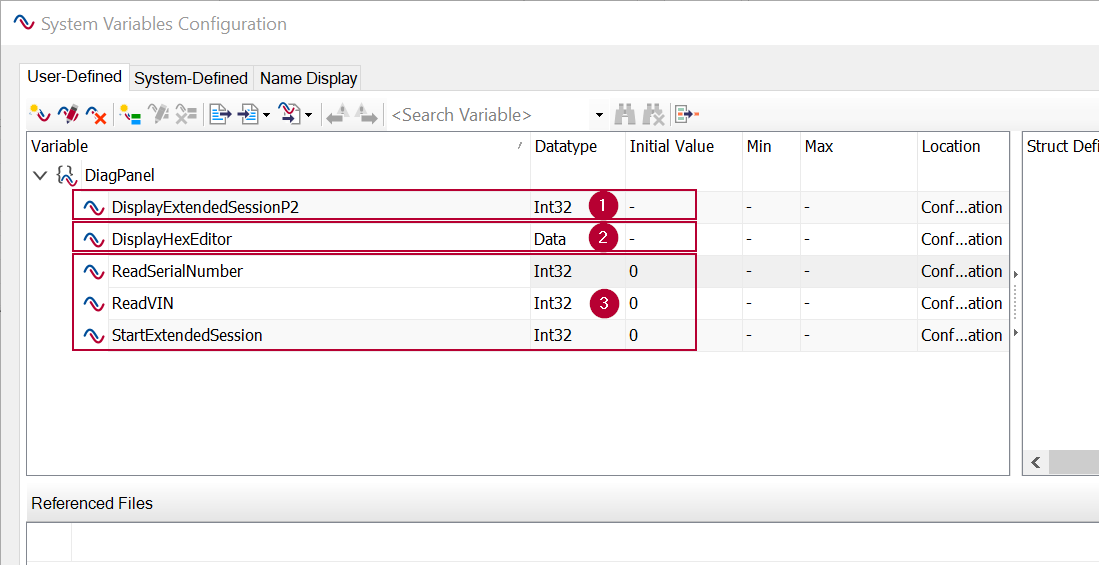Click the export variables document icon
Image resolution: width=1099 pixels, height=565 pixels.
point(221,114)
